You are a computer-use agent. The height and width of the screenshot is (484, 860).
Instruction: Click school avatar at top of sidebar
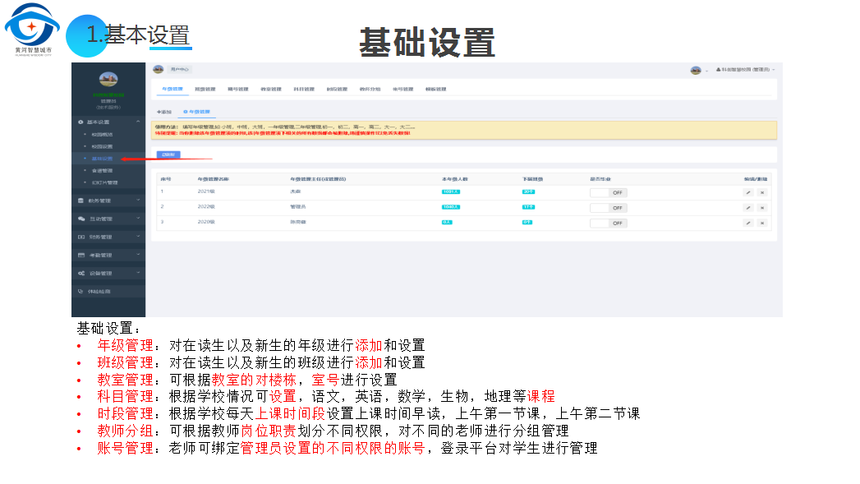click(109, 80)
